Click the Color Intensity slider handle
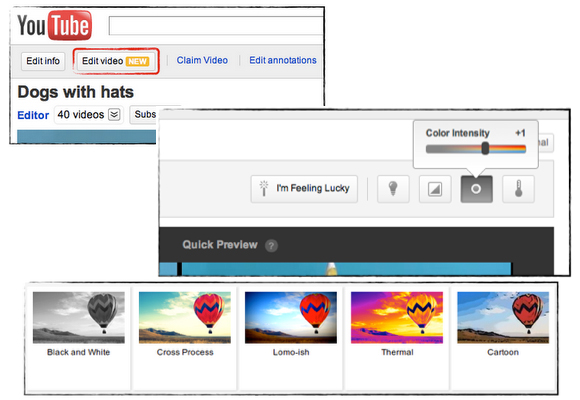 pos(485,149)
